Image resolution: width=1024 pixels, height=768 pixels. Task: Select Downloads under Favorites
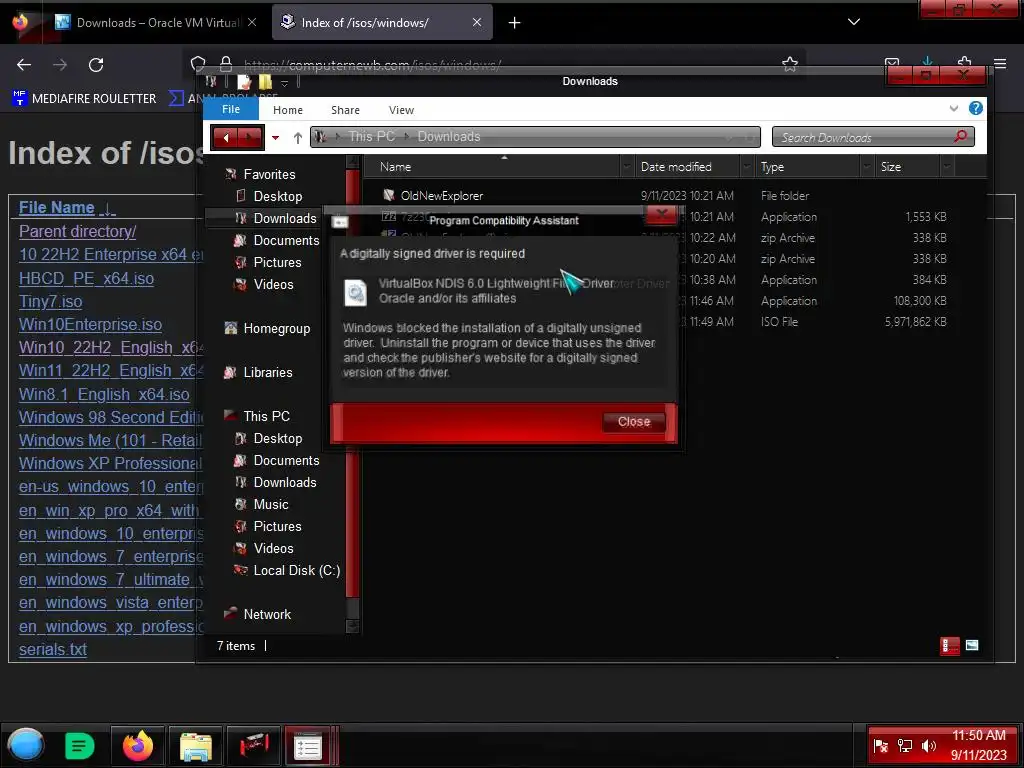[x=285, y=219]
